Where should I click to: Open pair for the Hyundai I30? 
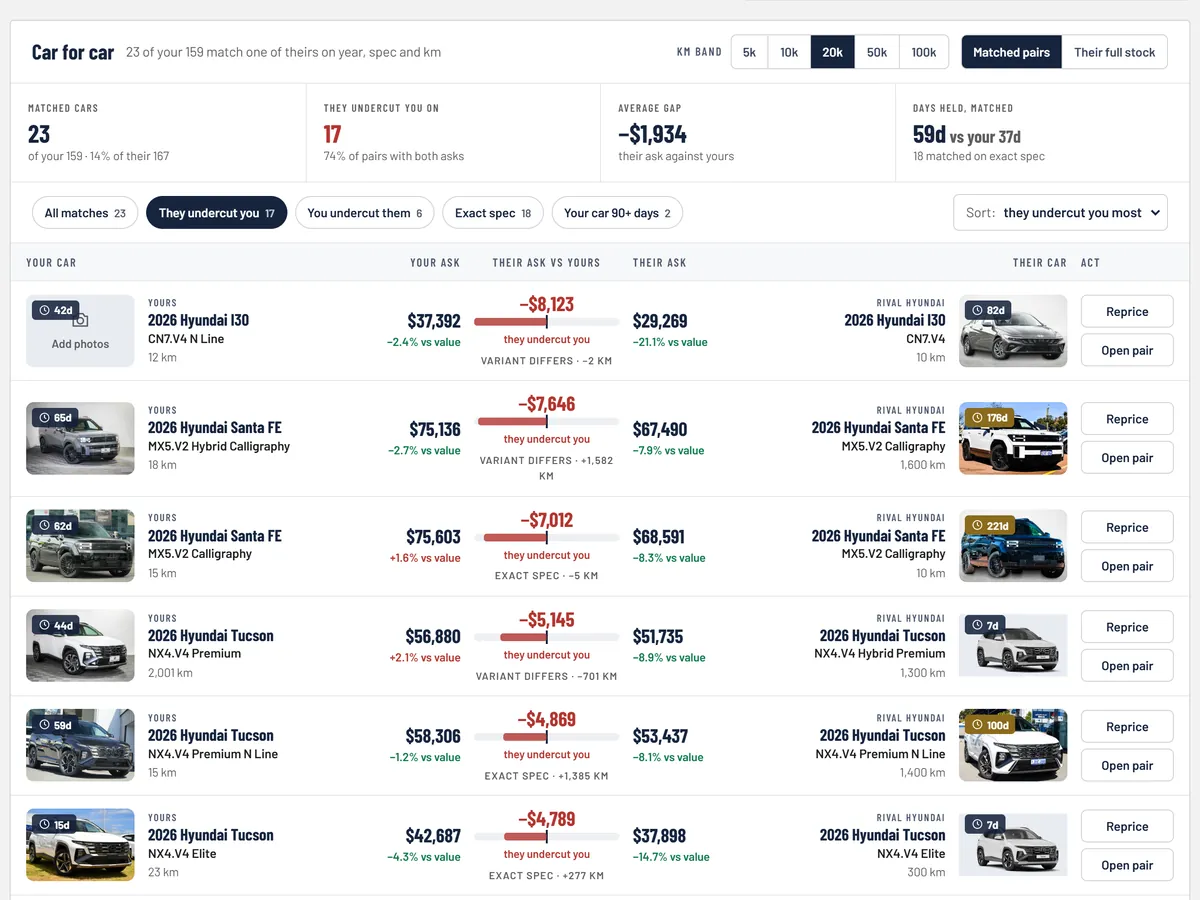click(x=1127, y=351)
